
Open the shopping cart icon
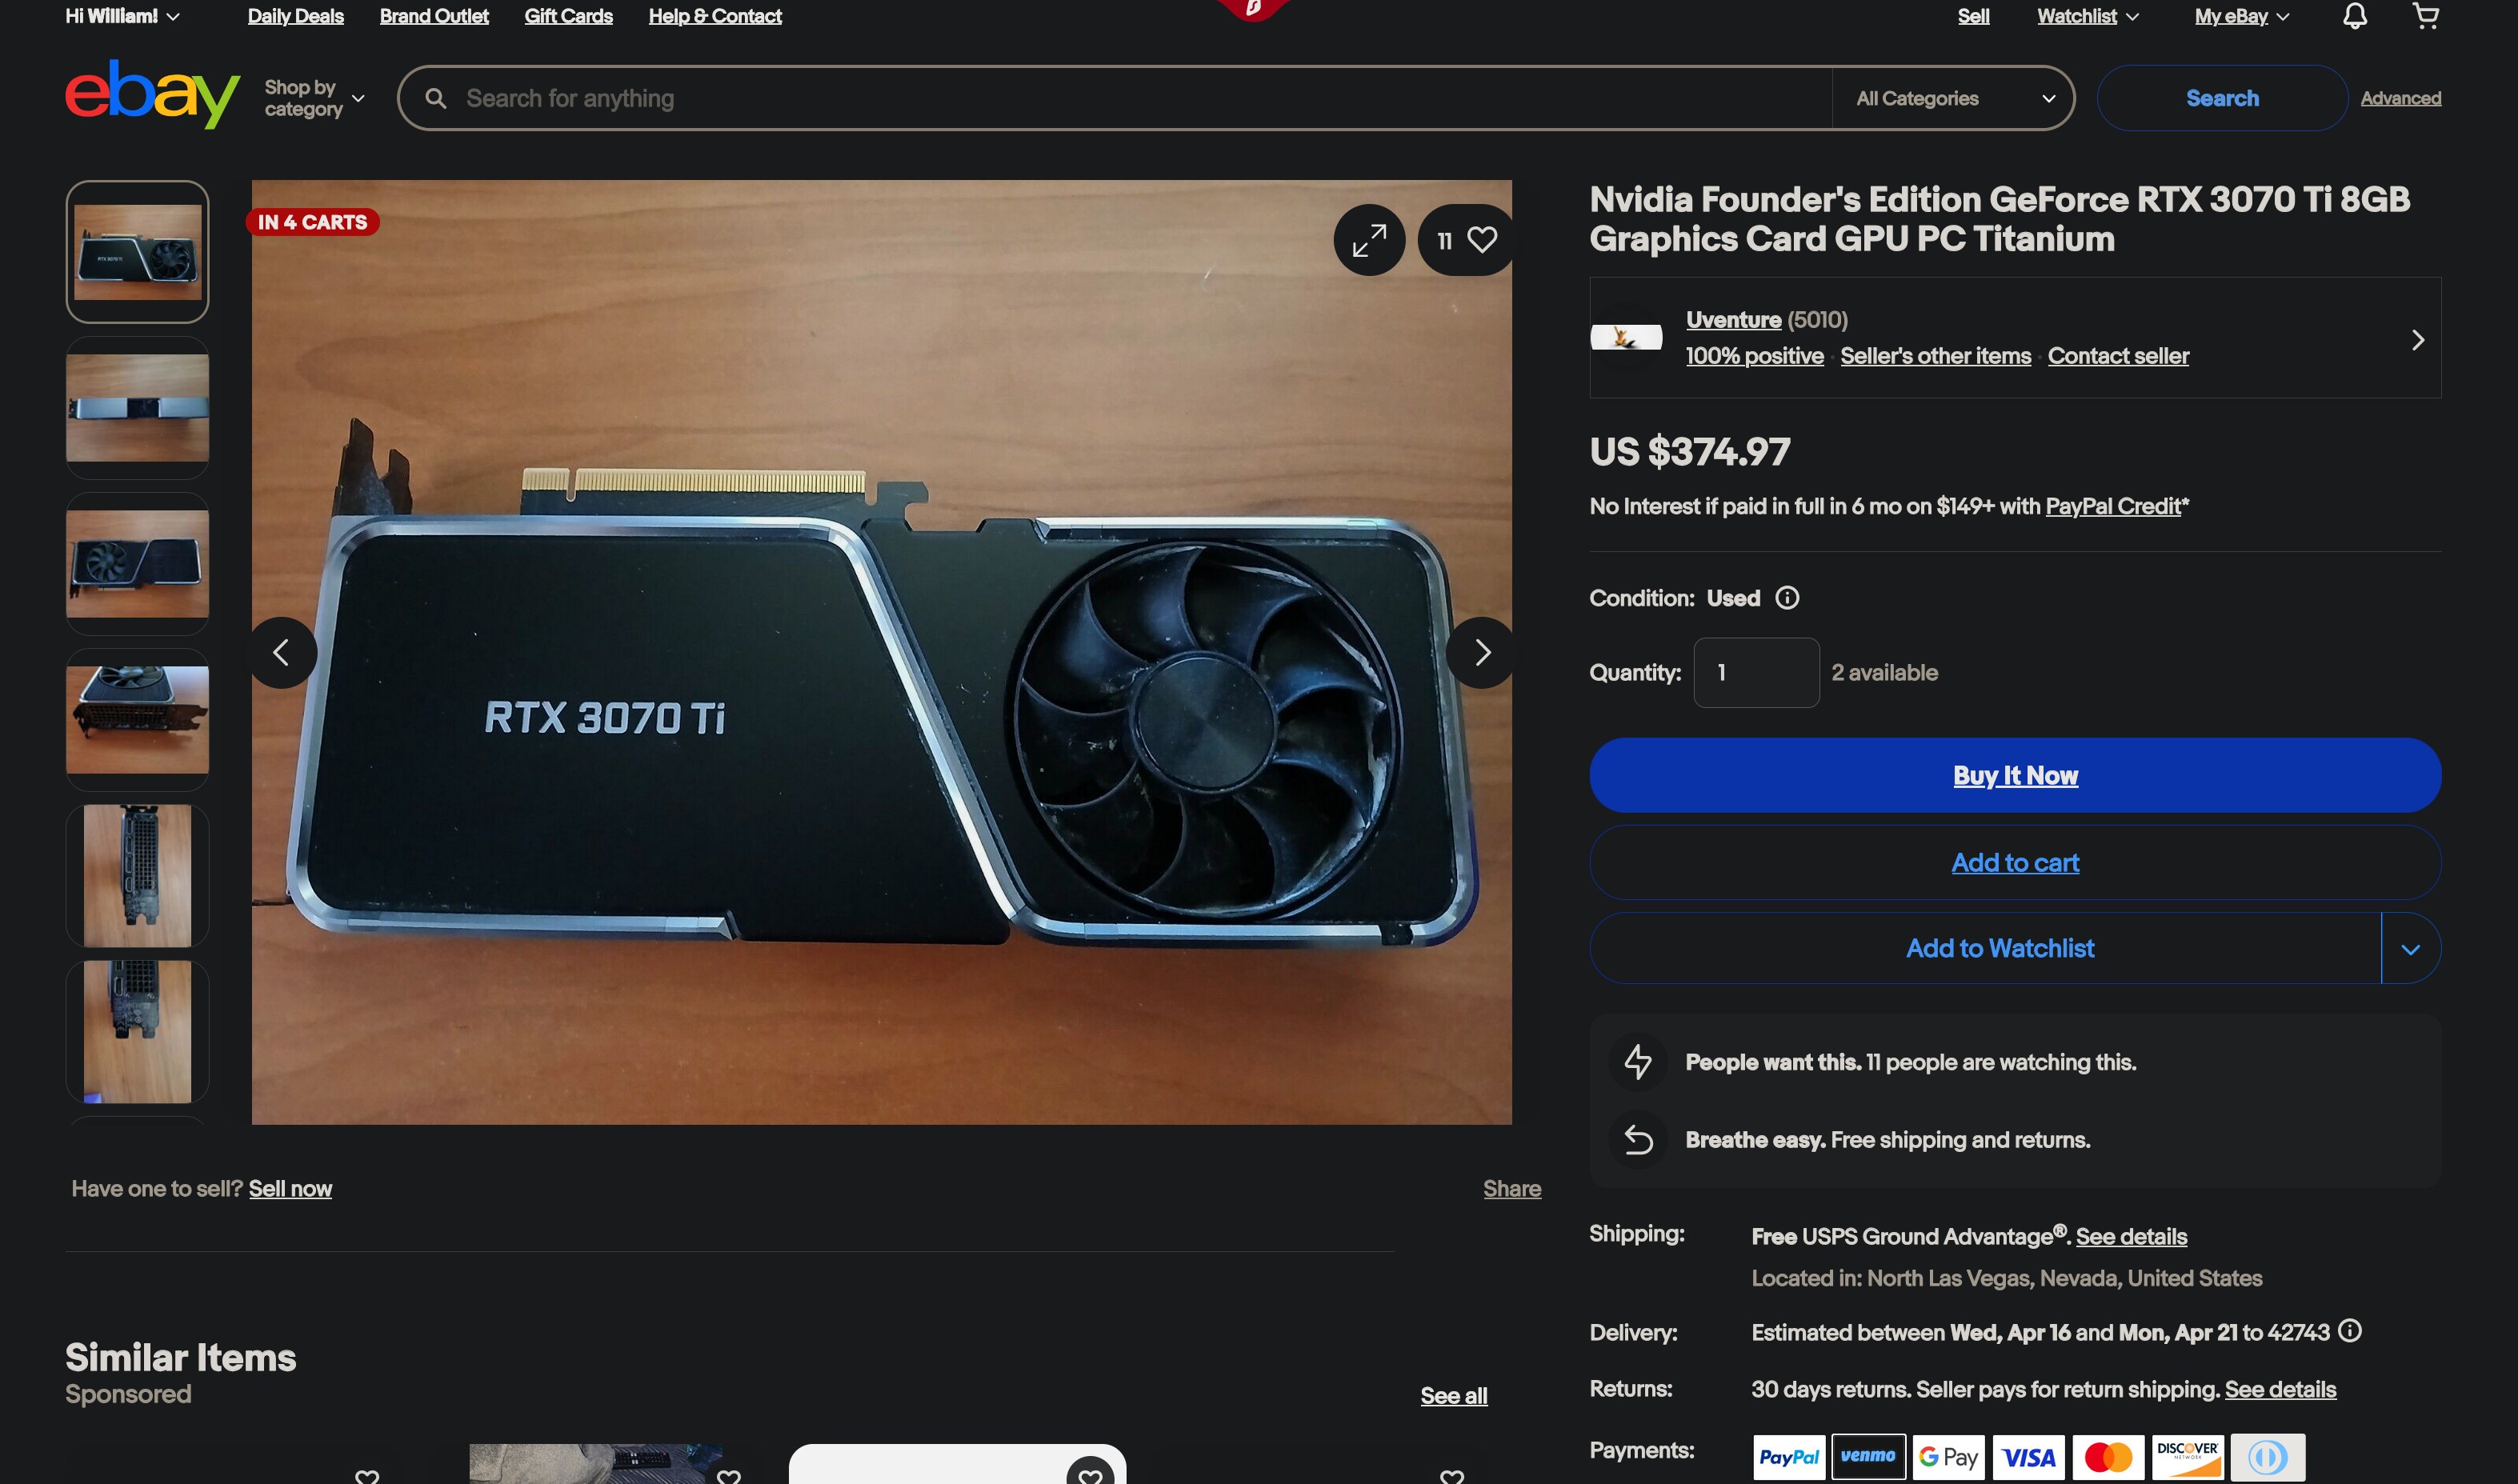[2425, 16]
